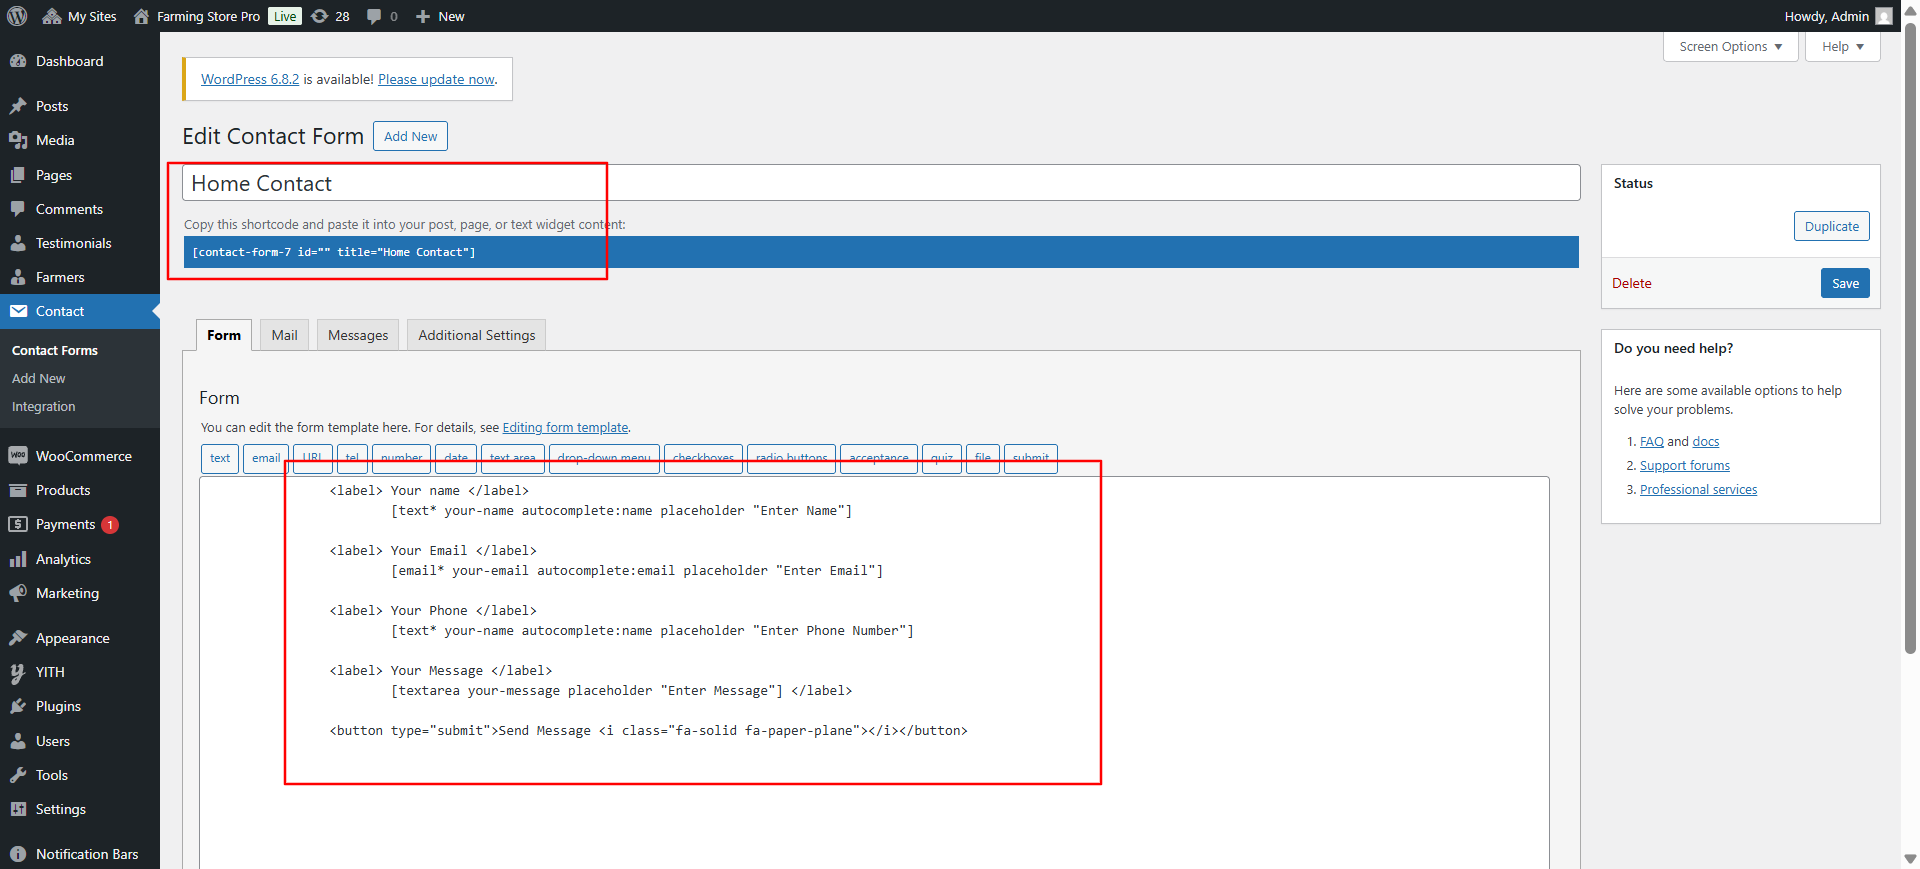Open Notification Bars menu
Viewport: 1920px width, 869px height.
tap(80, 854)
